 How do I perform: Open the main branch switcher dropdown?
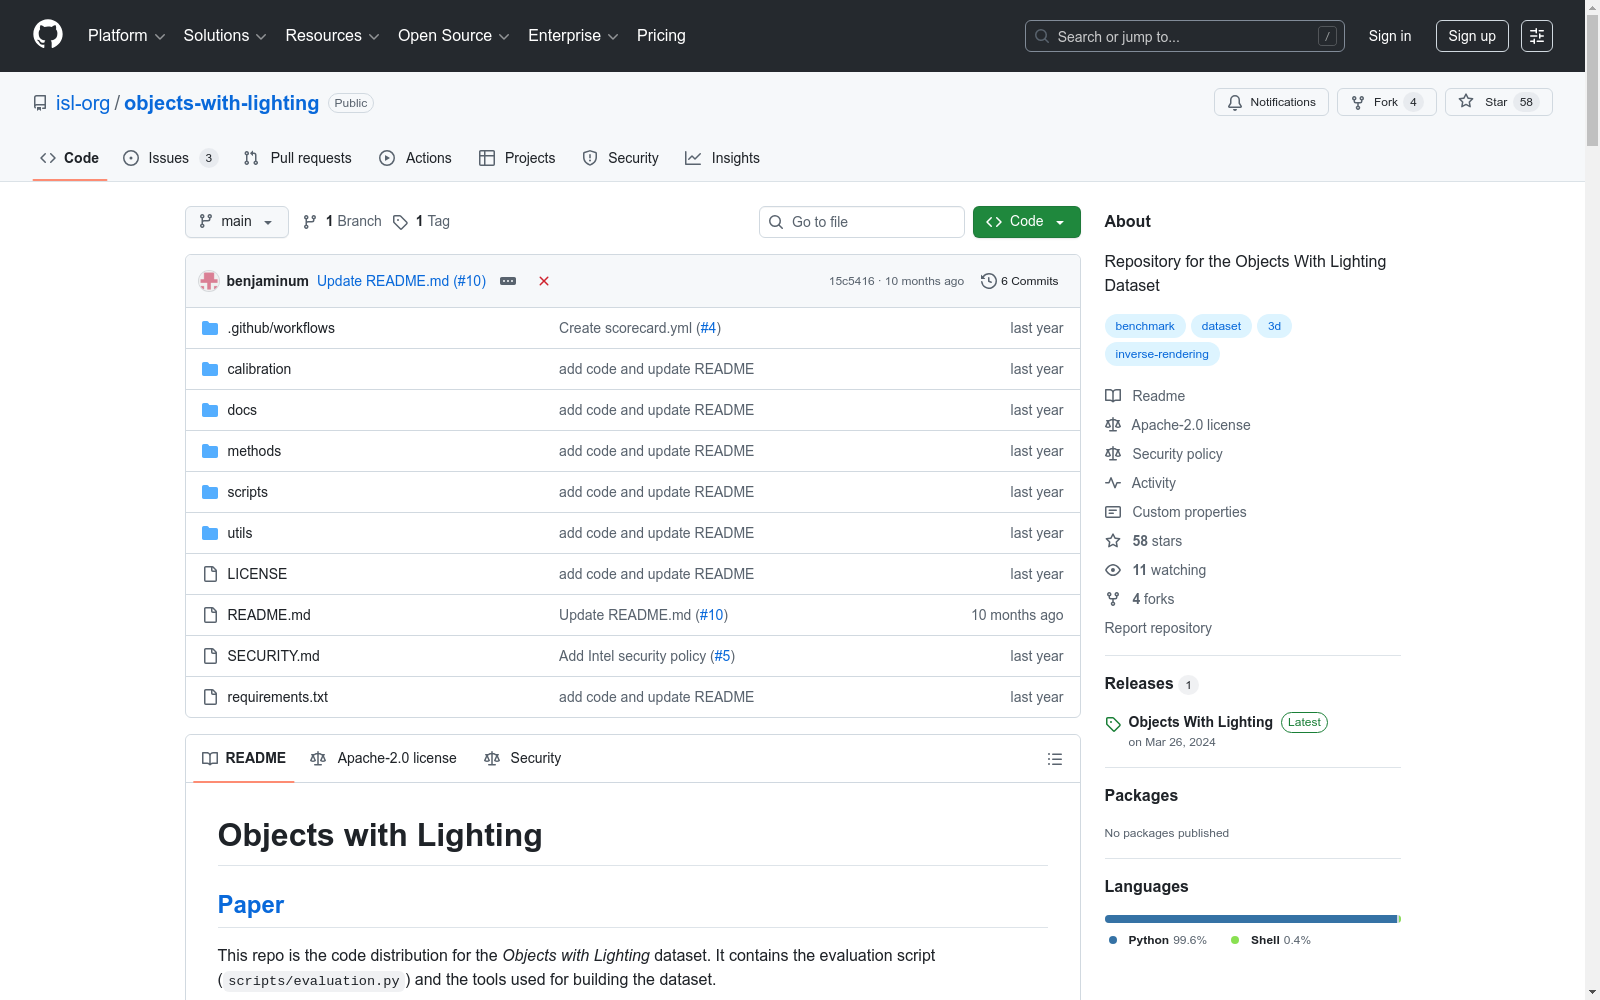(237, 222)
